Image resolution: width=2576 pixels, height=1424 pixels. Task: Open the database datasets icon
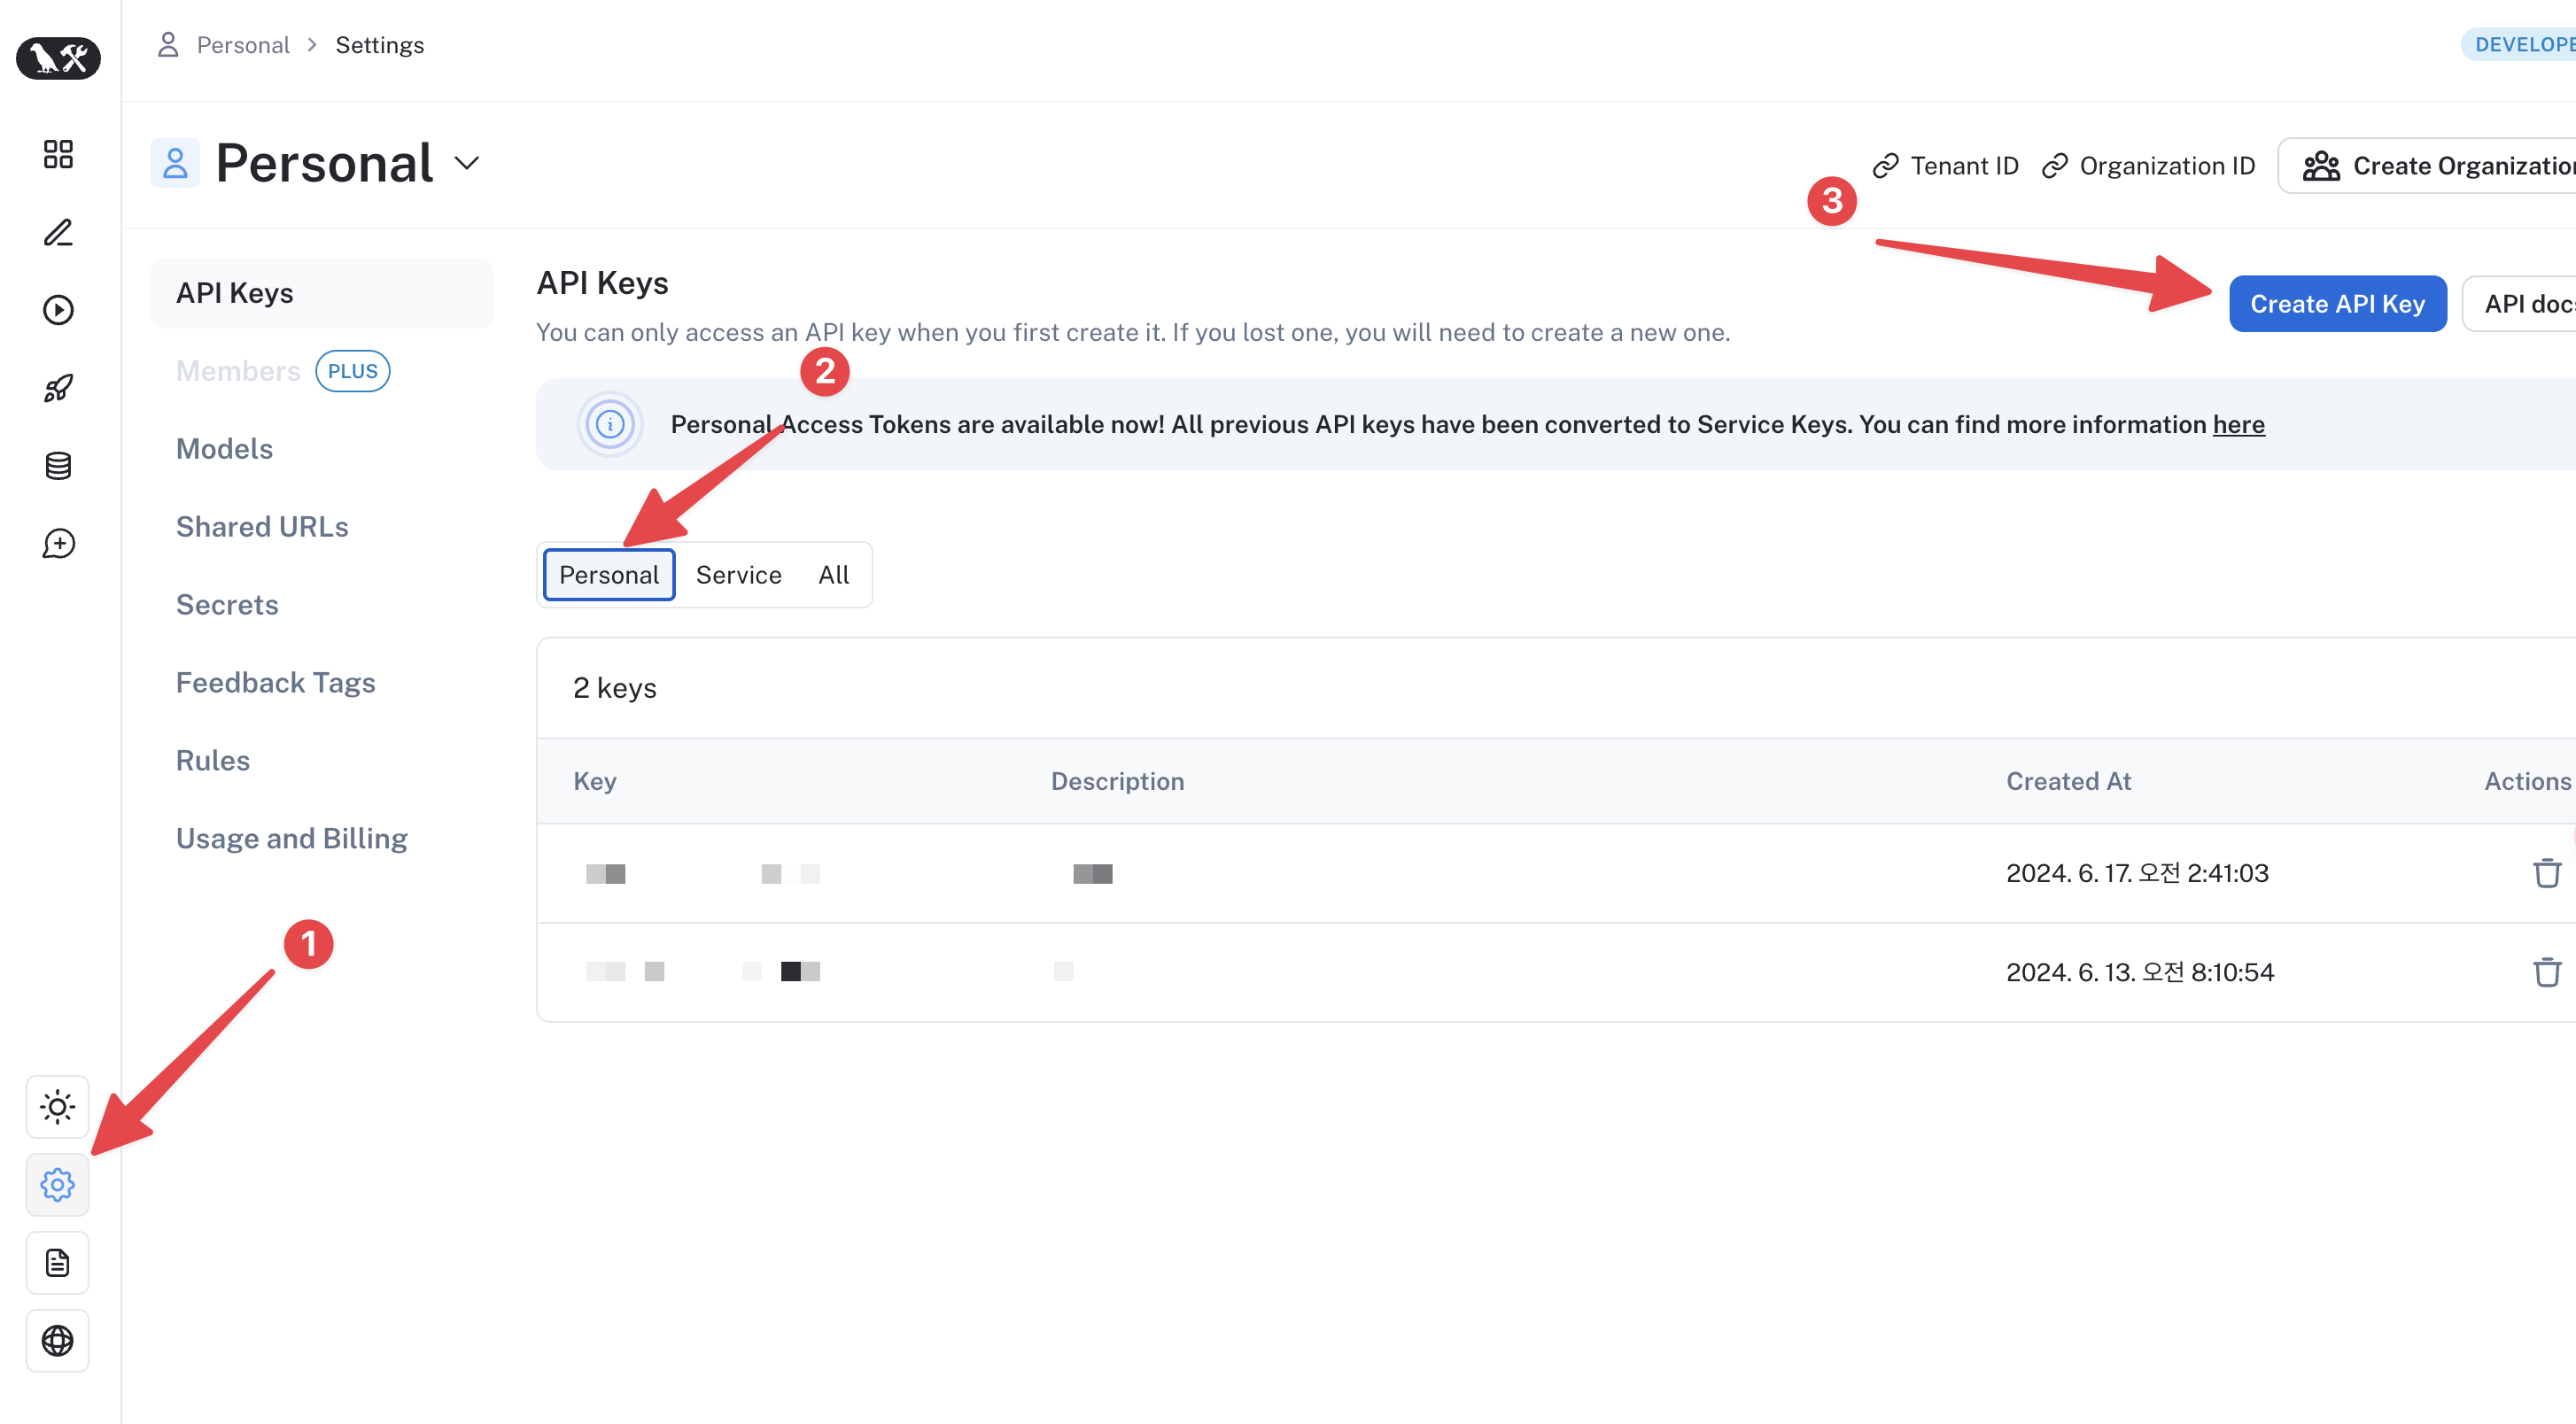58,466
